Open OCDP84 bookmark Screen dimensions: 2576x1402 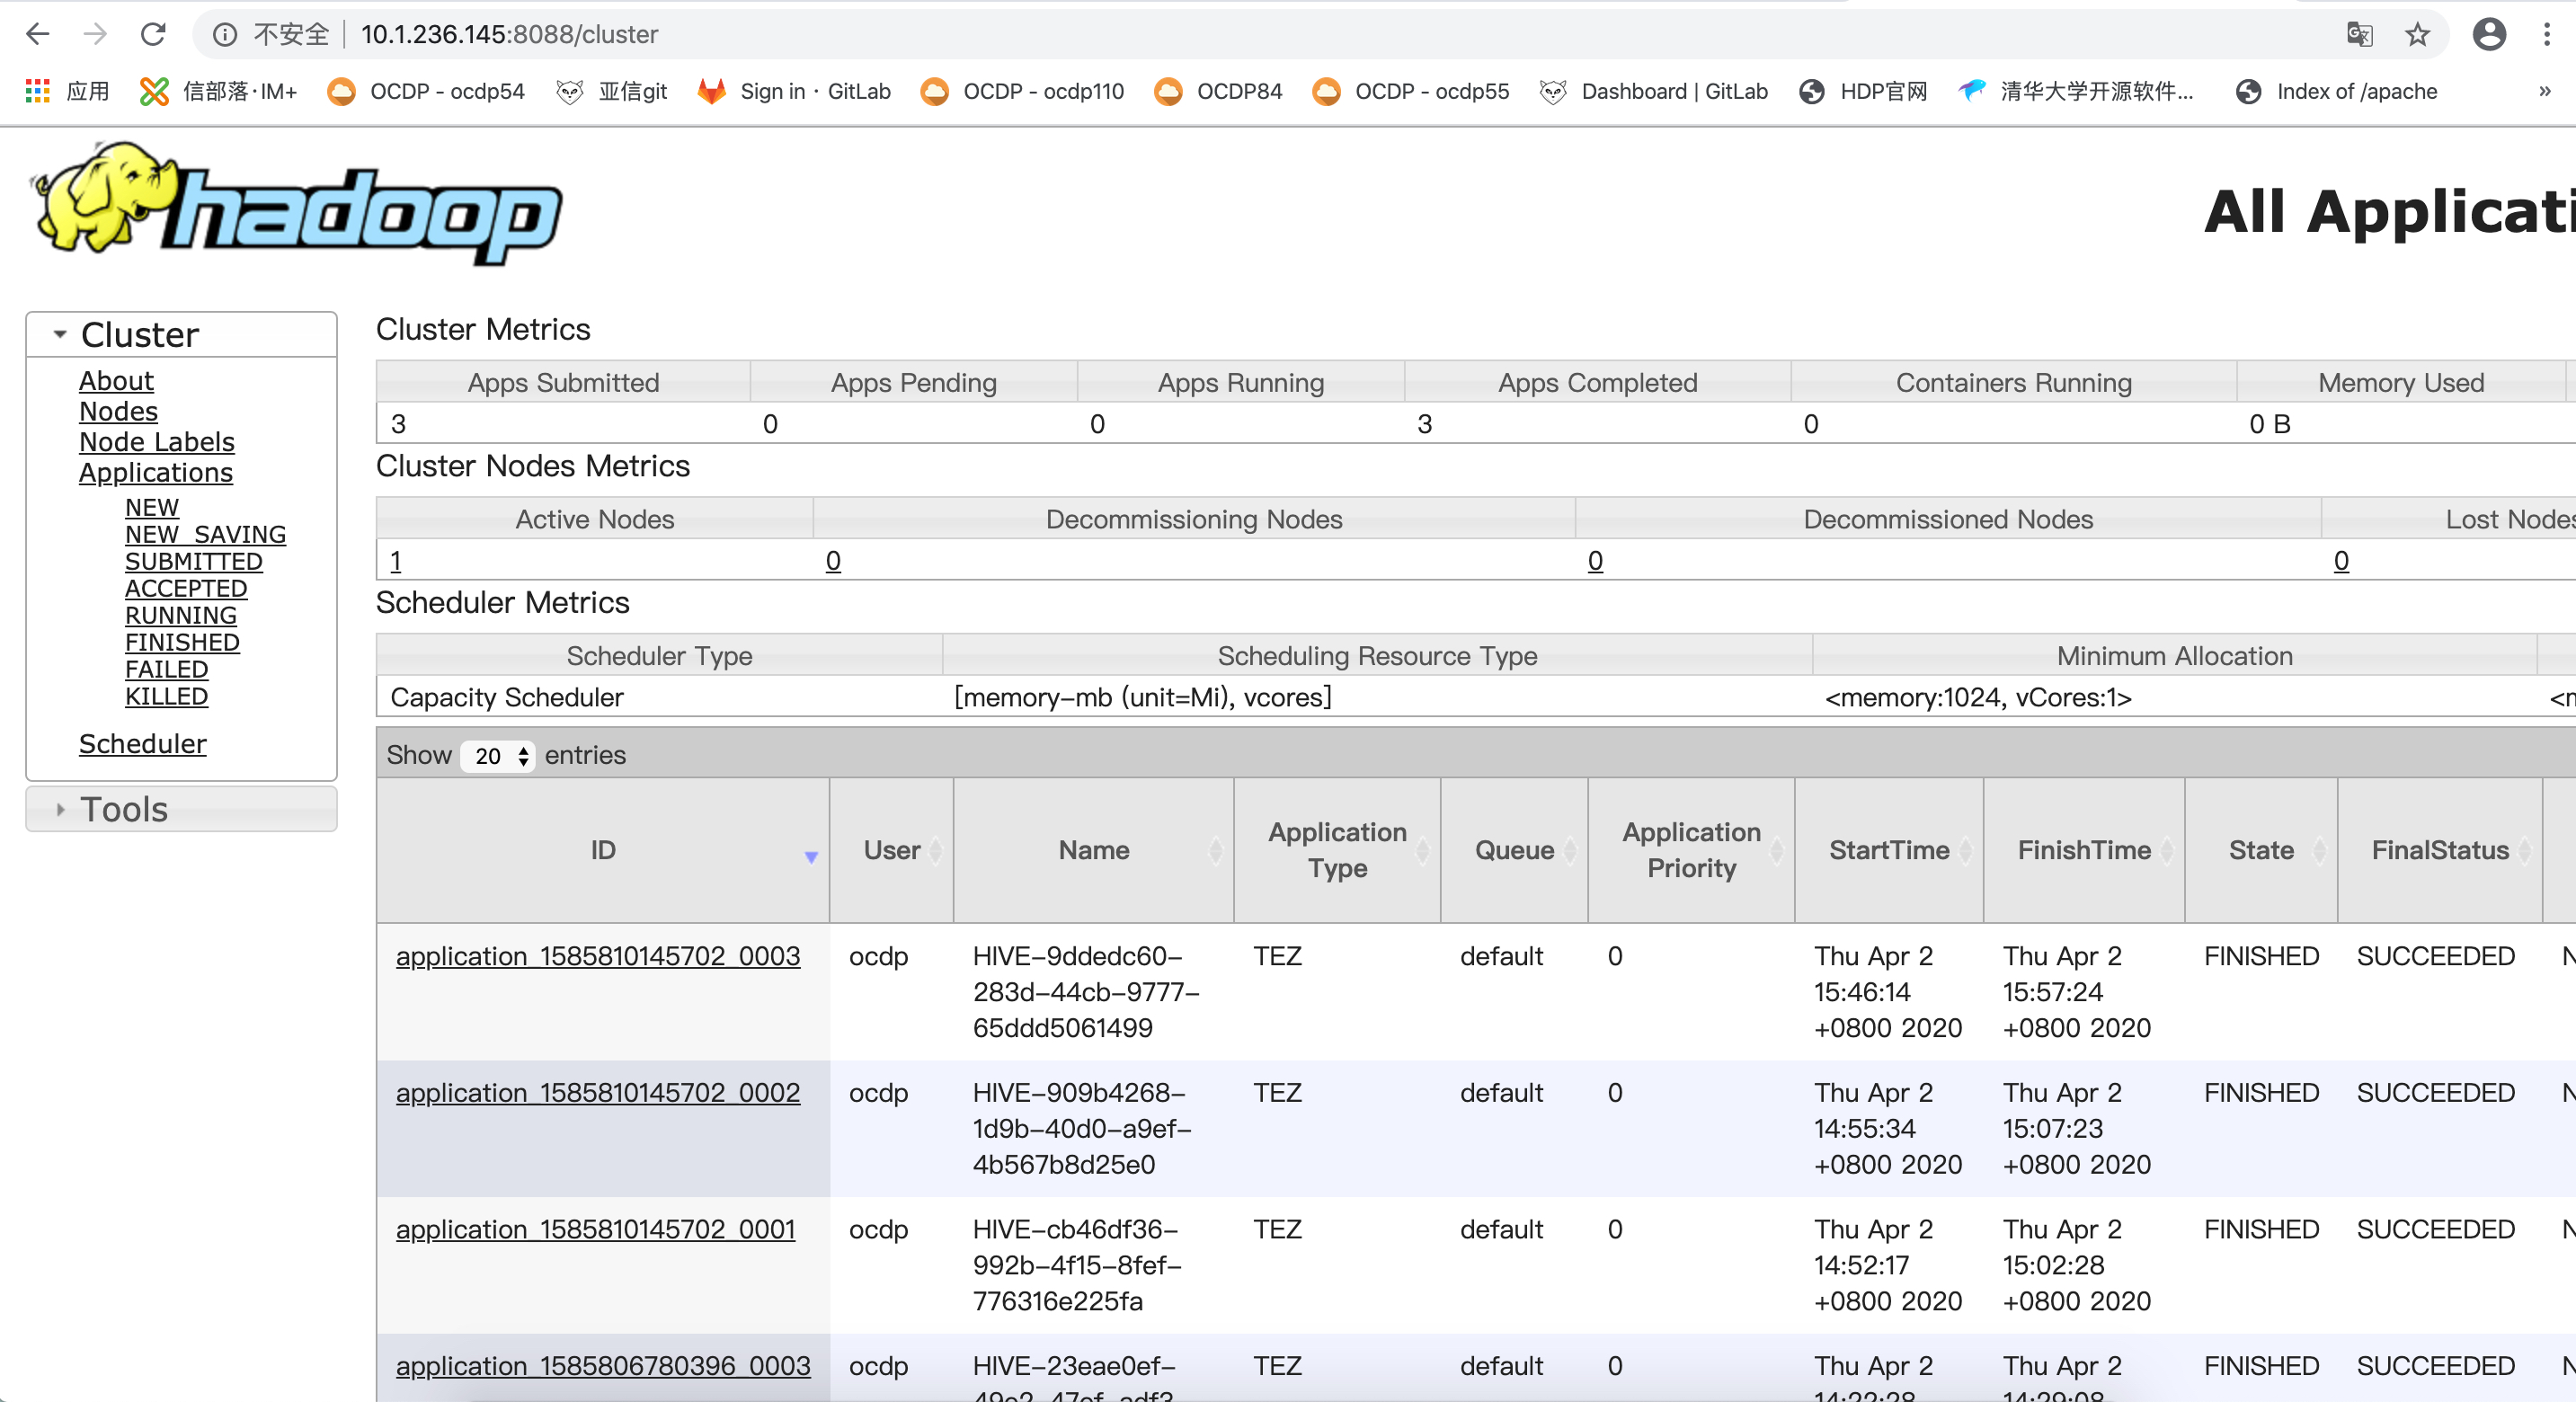point(1218,91)
